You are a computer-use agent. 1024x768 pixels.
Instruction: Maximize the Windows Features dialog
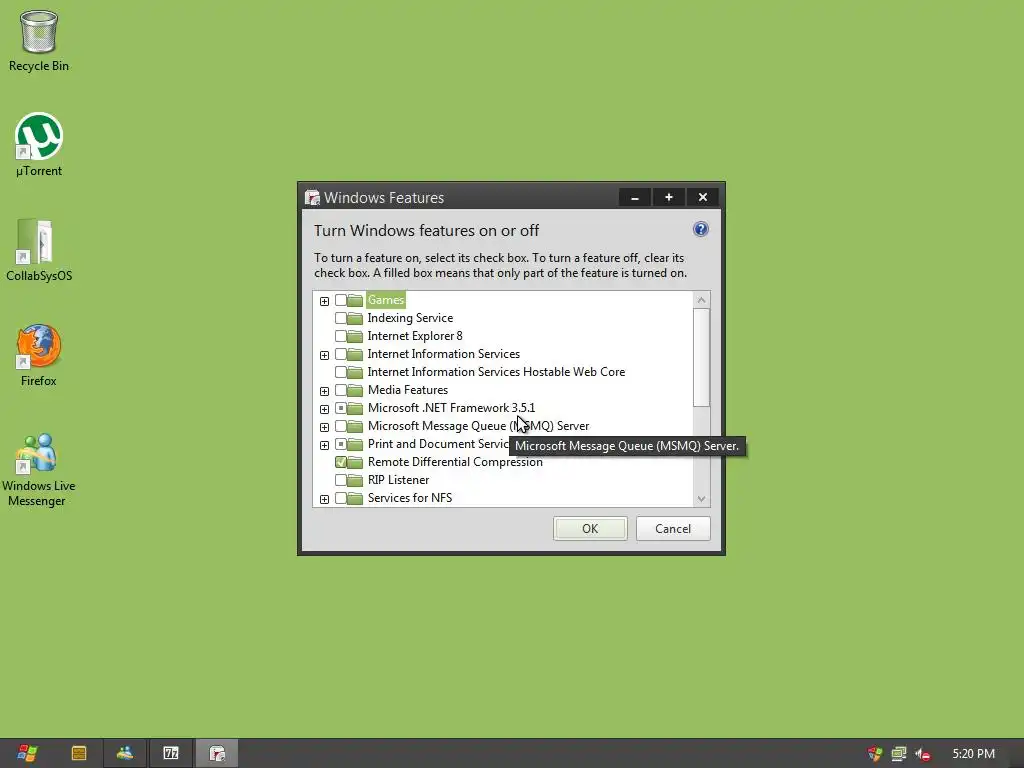669,197
